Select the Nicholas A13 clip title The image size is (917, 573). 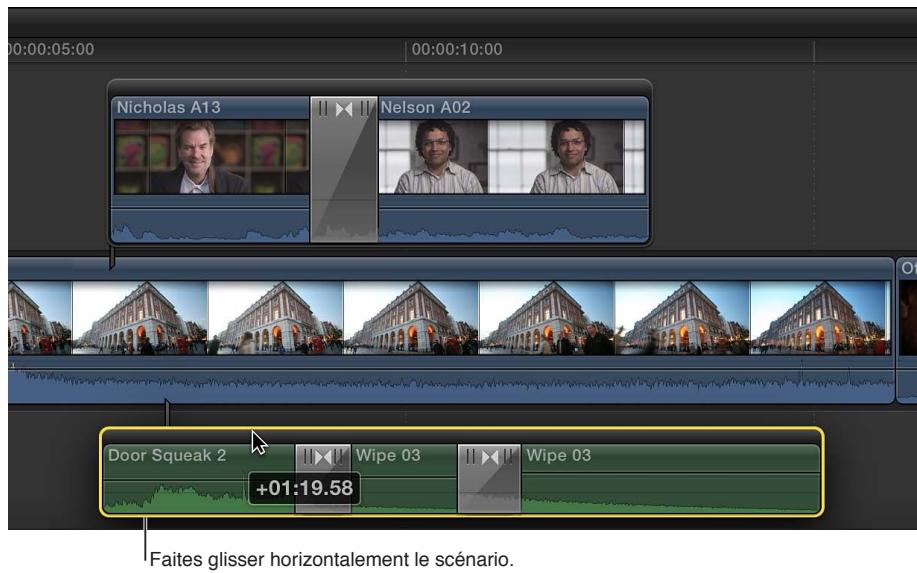coord(168,108)
